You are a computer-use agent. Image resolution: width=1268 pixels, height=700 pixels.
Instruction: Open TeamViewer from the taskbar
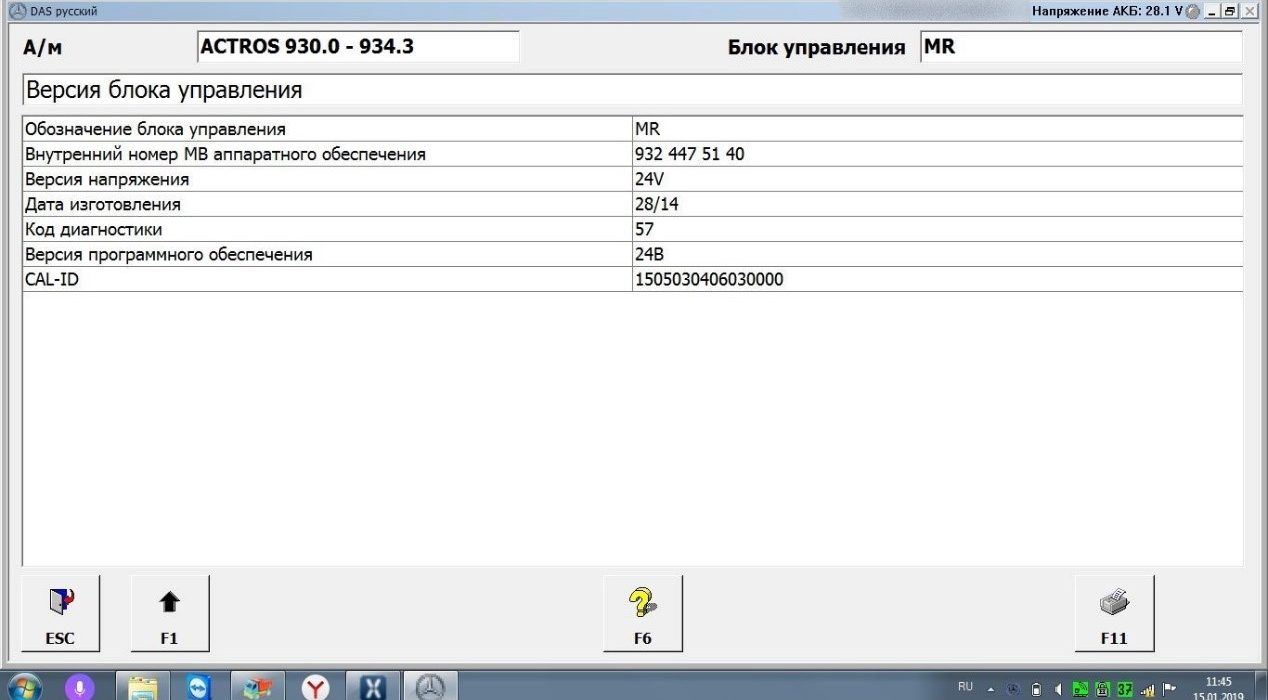201,687
